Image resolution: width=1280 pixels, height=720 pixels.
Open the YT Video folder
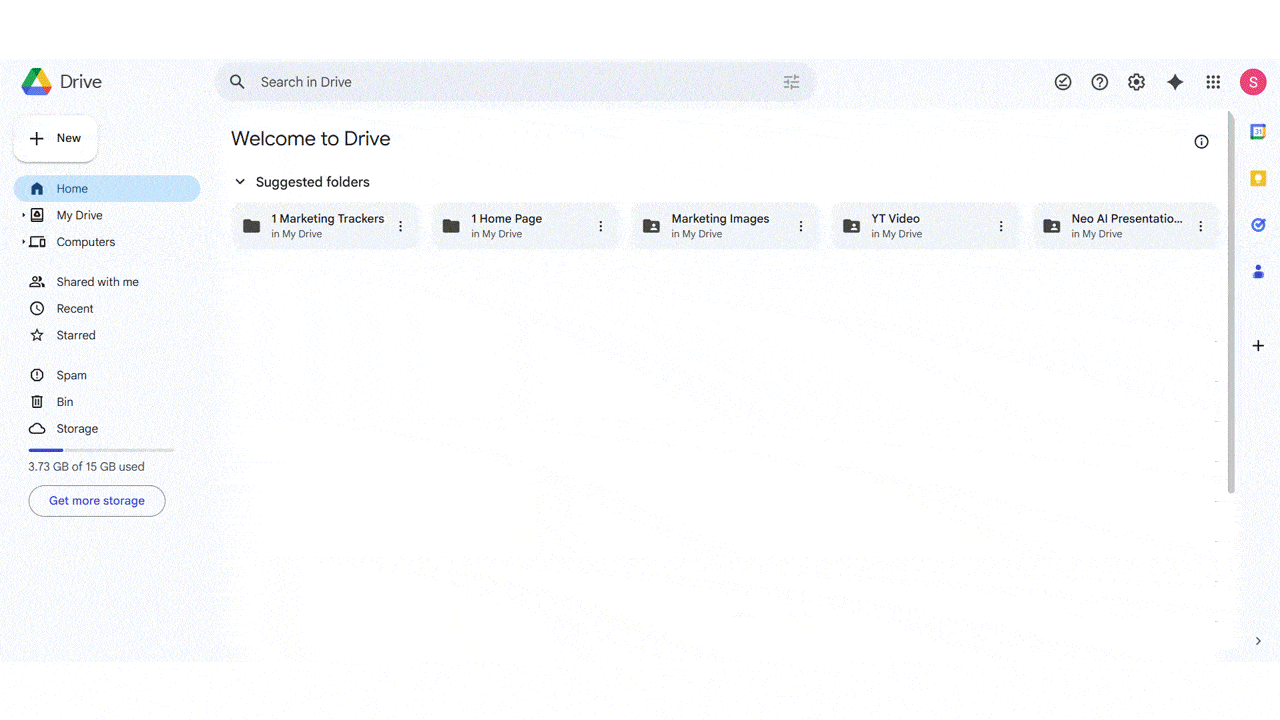(926, 226)
